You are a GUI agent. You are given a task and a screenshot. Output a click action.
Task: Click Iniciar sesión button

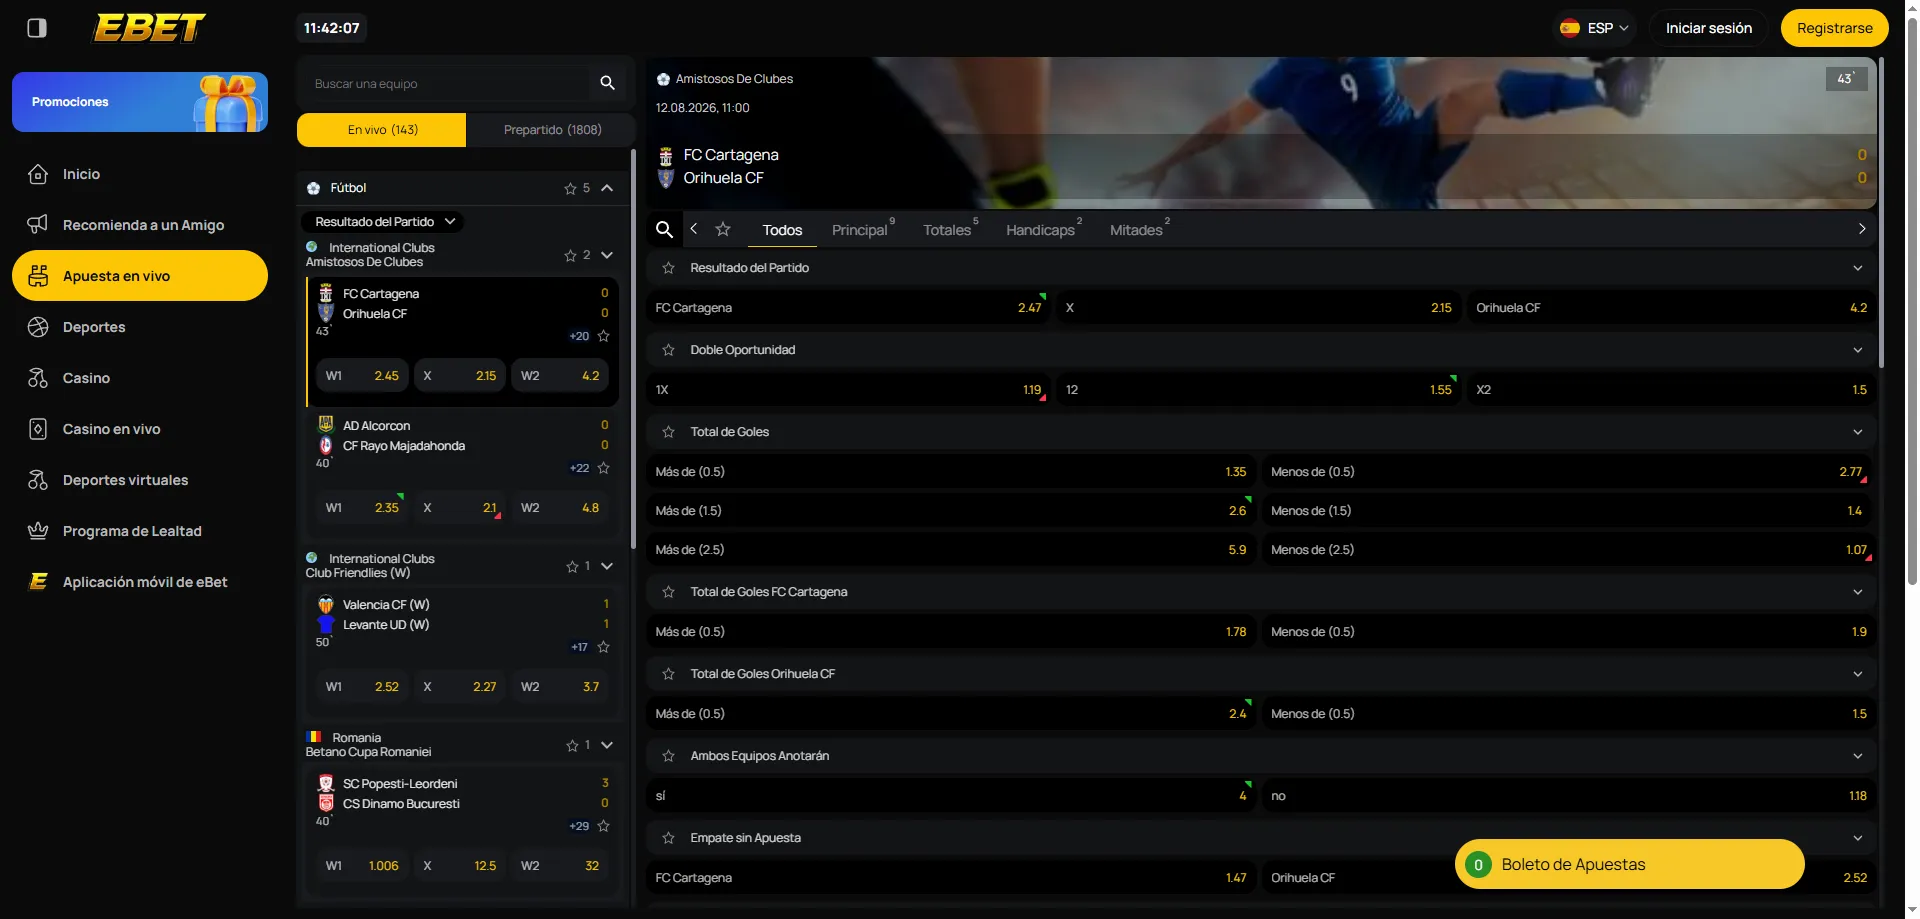coord(1709,28)
